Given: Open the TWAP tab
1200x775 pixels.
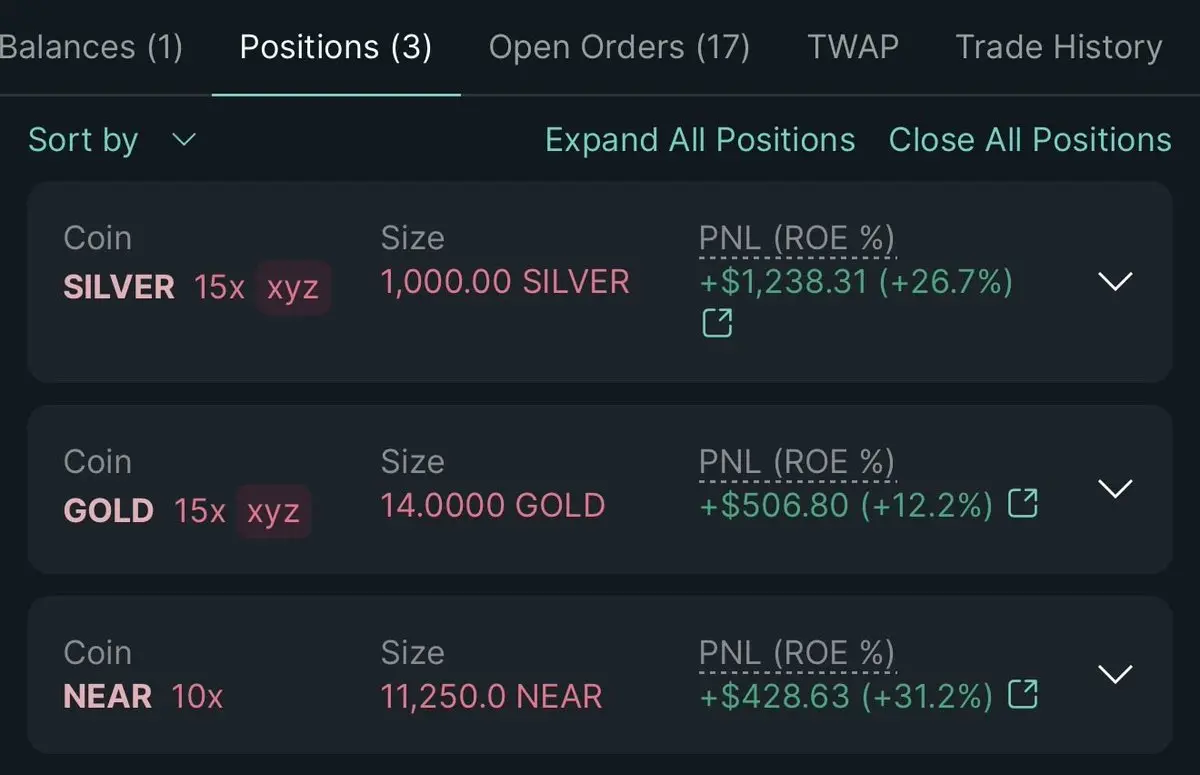Looking at the screenshot, I should 852,47.
